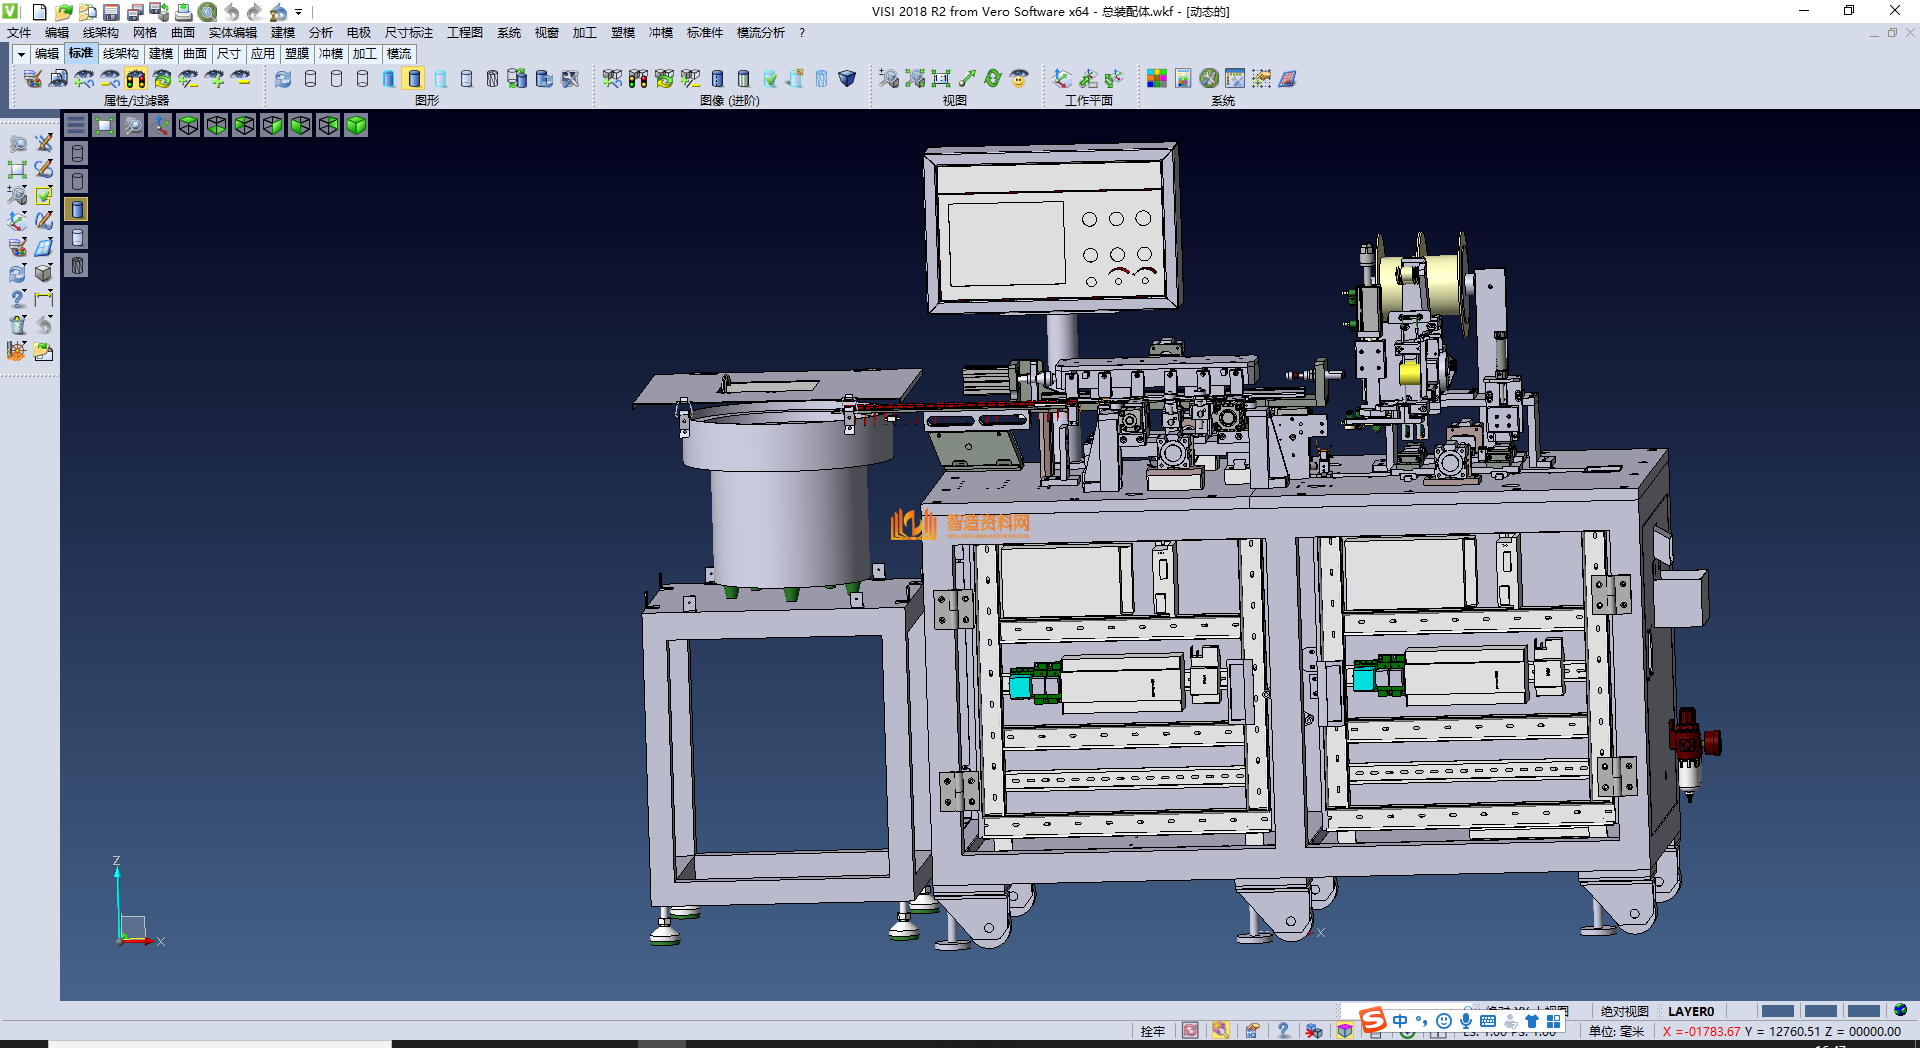Click the green wrench system settings icon
The width and height of the screenshot is (1920, 1048).
click(x=1209, y=79)
